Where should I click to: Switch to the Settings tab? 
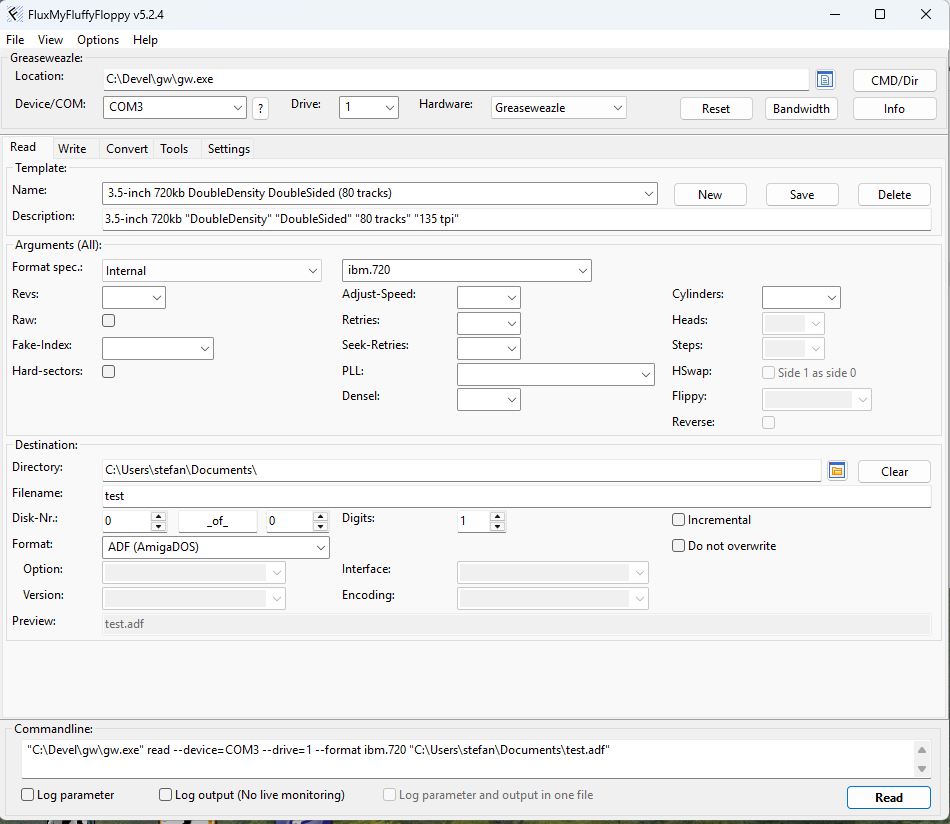(228, 149)
